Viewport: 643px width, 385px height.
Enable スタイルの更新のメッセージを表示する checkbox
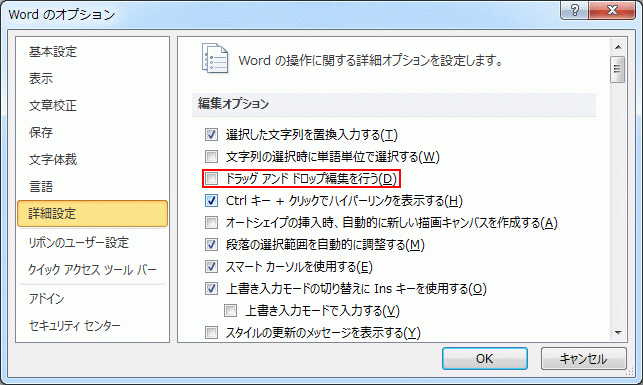click(x=211, y=333)
